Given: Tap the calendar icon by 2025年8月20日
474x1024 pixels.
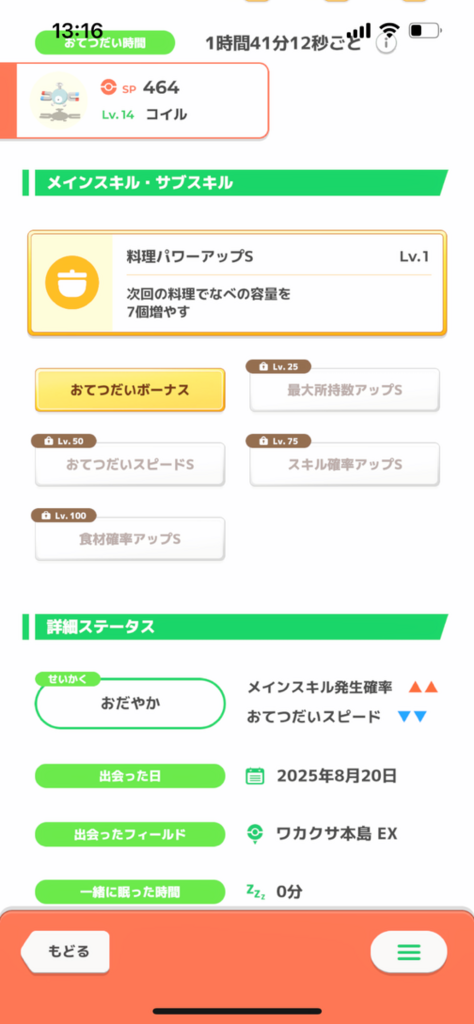Looking at the screenshot, I should pos(255,776).
